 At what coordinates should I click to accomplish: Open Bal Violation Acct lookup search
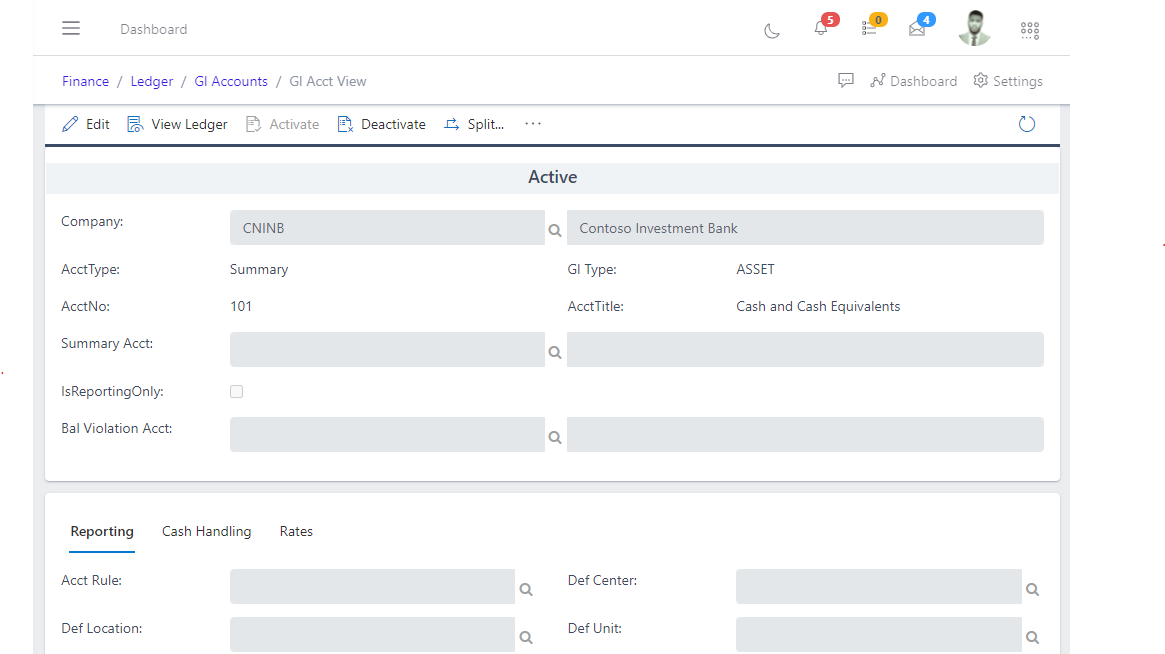point(554,437)
